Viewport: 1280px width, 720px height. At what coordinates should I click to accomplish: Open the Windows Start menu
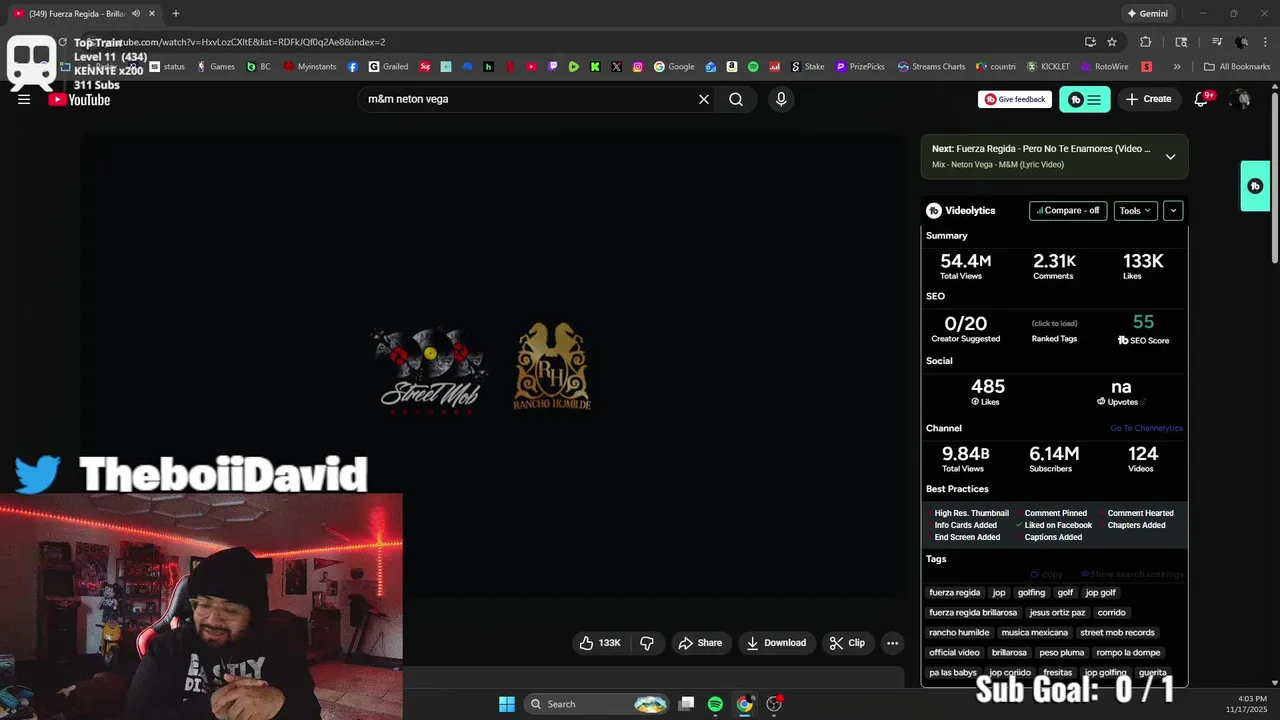pos(507,704)
